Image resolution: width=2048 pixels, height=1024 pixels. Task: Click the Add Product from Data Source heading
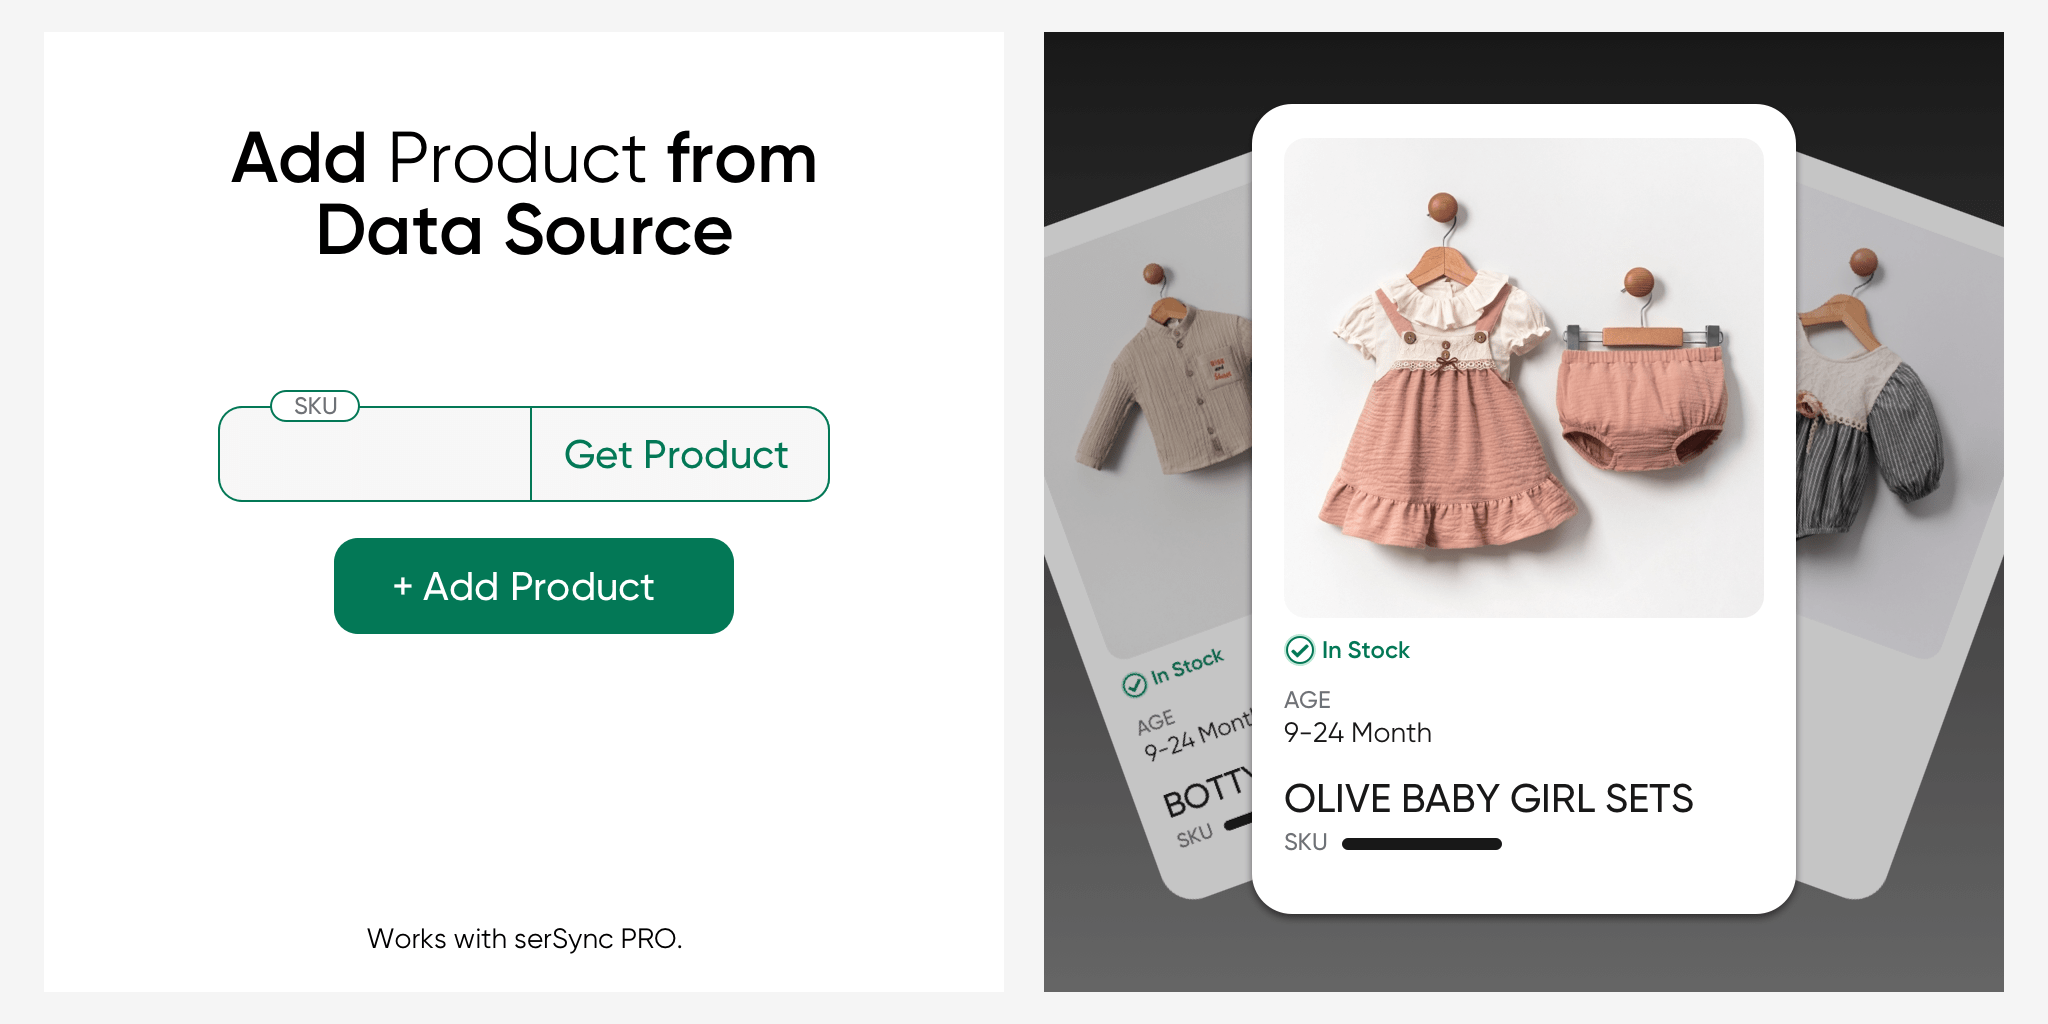524,194
